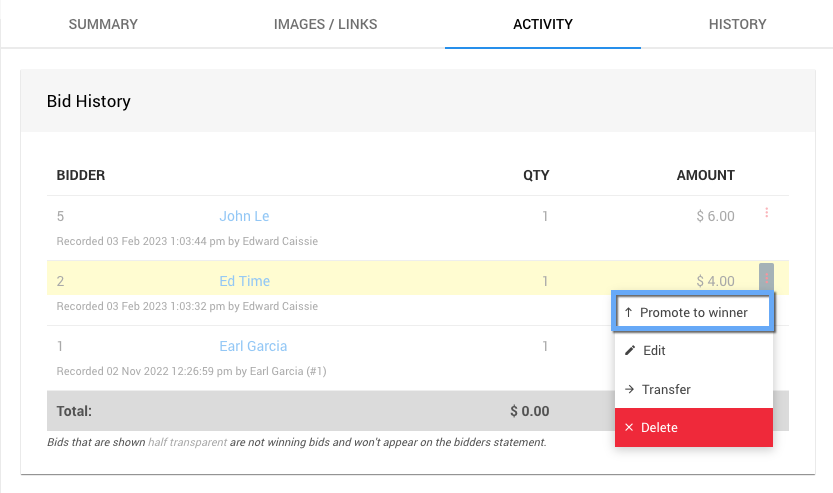View the Earl Garcia bidder link
Screen dimensions: 833x493
253,346
